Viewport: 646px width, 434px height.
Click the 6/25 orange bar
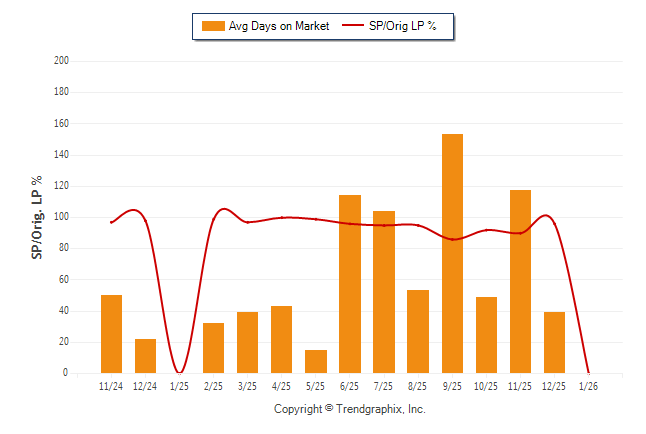coord(349,284)
